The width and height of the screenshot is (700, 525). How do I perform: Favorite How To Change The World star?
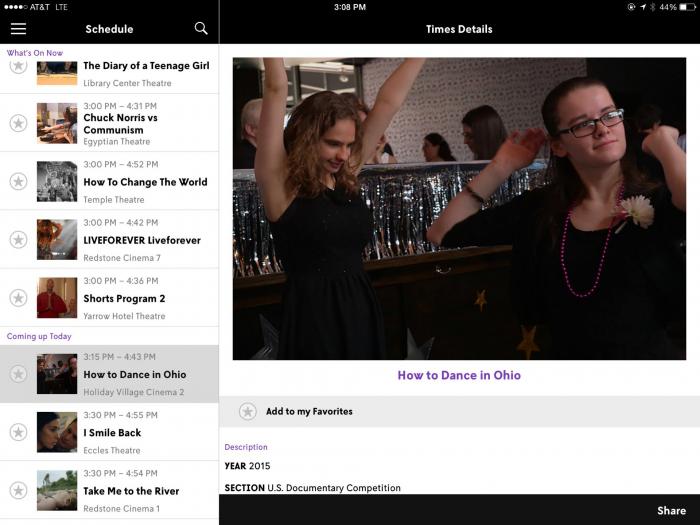pyautogui.click(x=18, y=182)
